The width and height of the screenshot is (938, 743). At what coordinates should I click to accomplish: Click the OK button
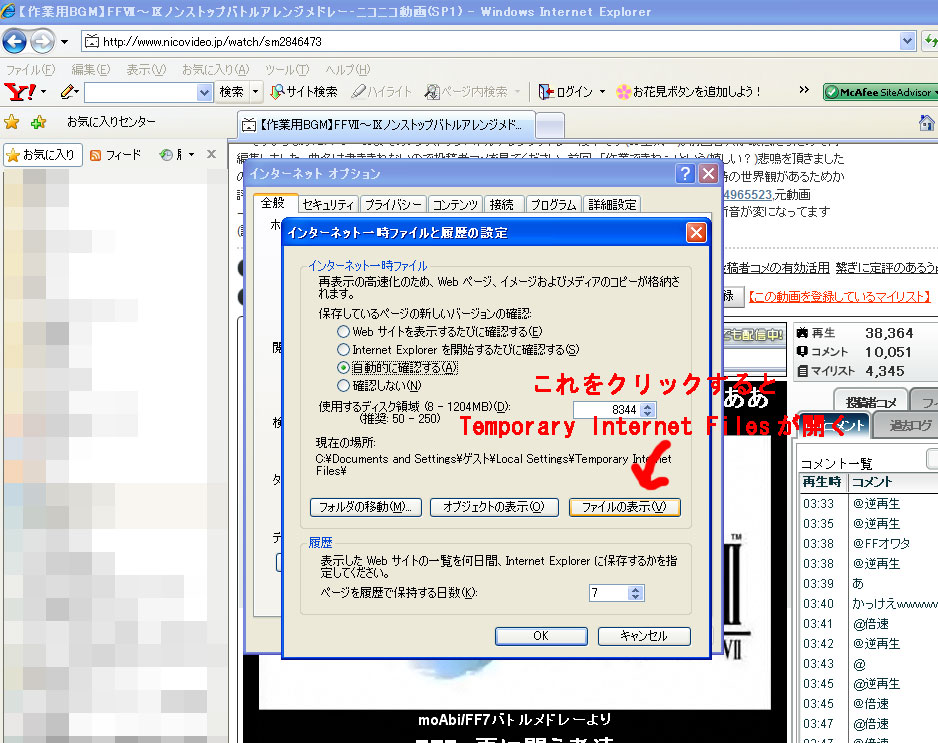[x=541, y=636]
